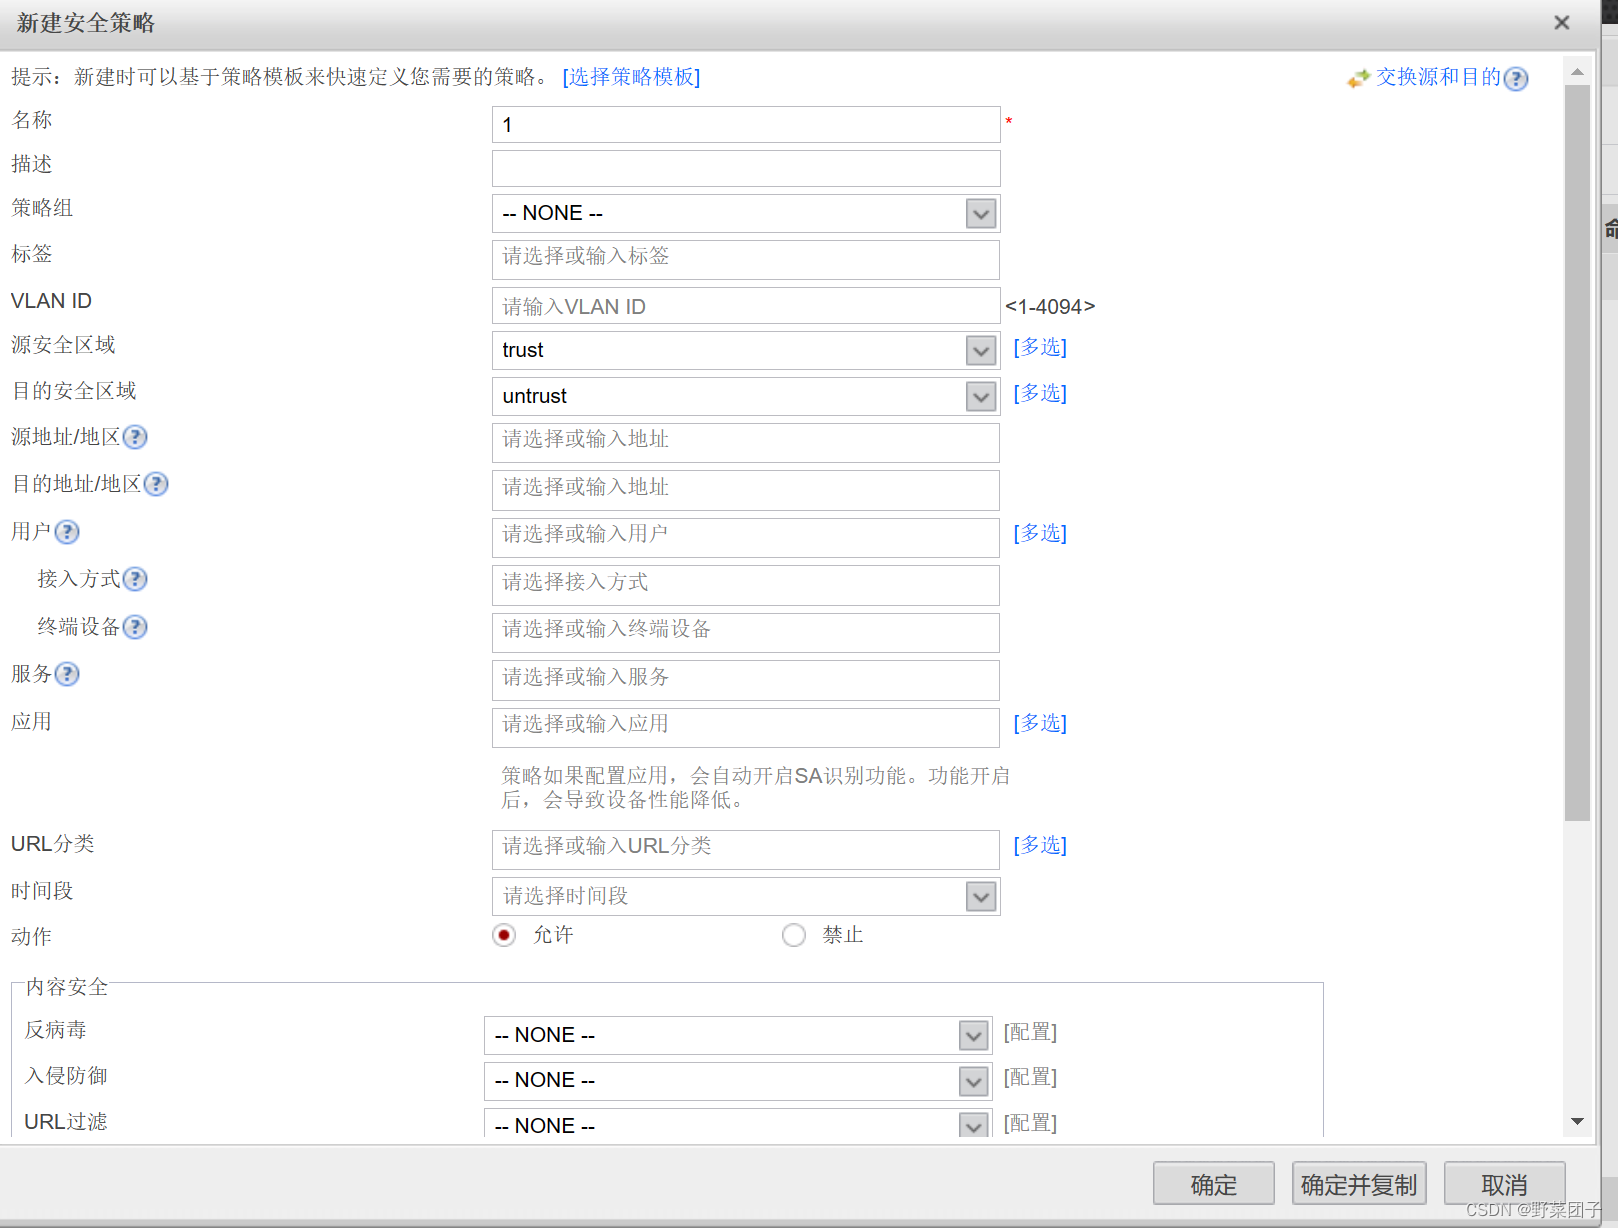
Task: Open help icon next to 源地址/地区
Action: tap(135, 437)
